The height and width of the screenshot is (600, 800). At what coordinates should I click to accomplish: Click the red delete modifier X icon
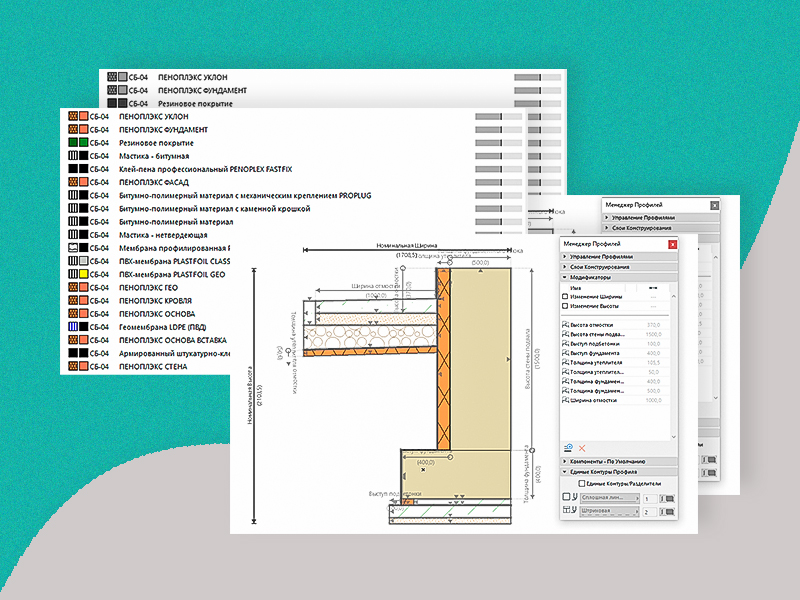coord(582,447)
